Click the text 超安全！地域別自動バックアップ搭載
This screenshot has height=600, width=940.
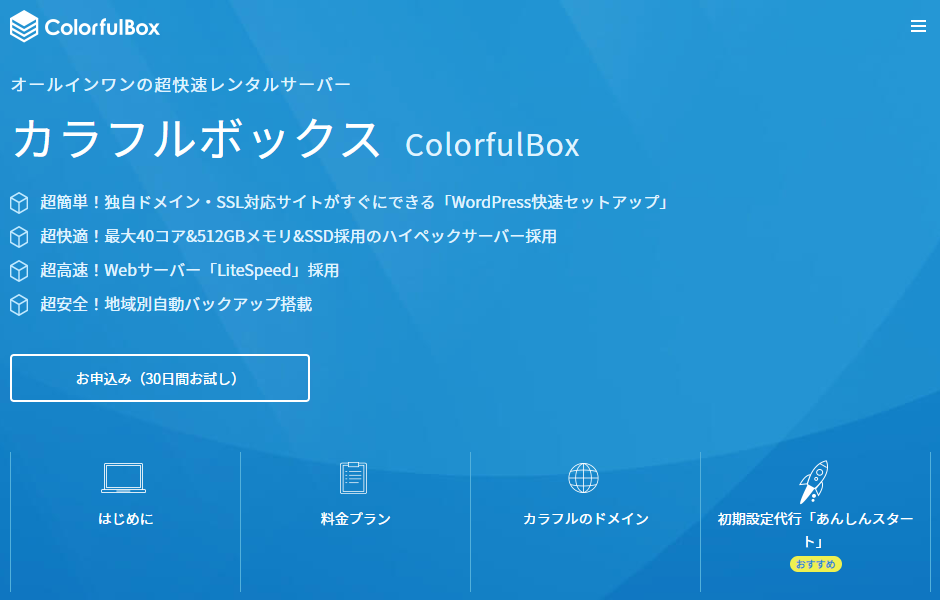click(176, 304)
